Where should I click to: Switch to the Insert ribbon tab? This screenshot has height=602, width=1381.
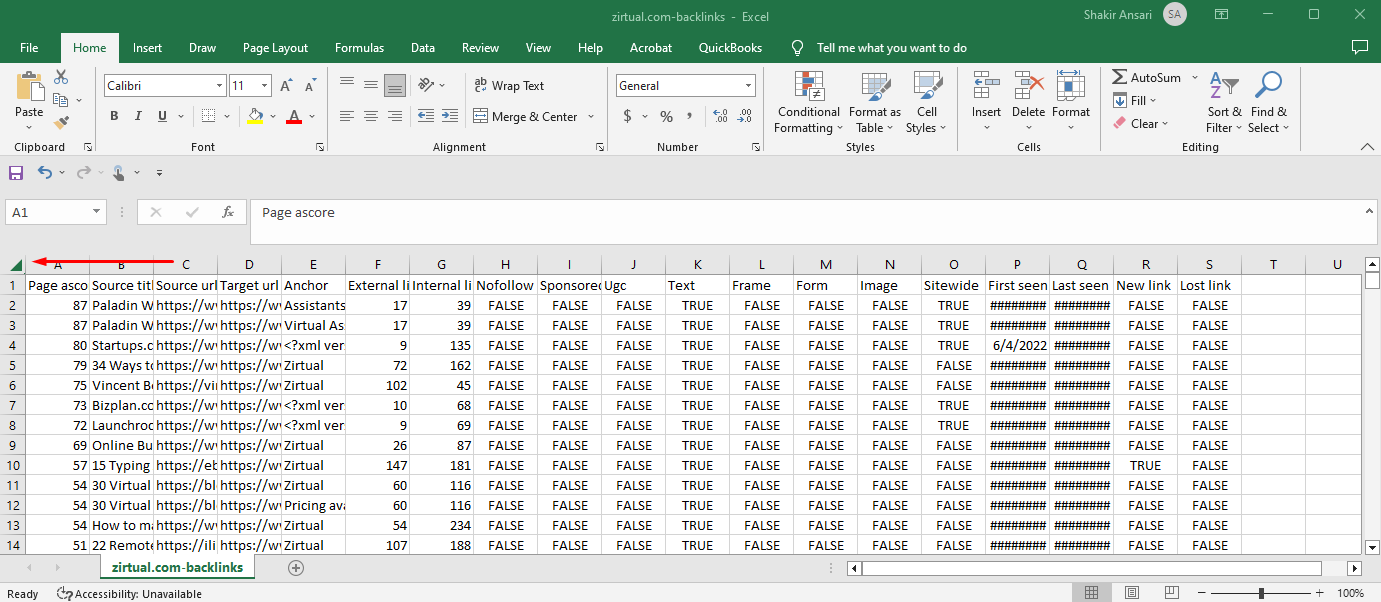147,47
